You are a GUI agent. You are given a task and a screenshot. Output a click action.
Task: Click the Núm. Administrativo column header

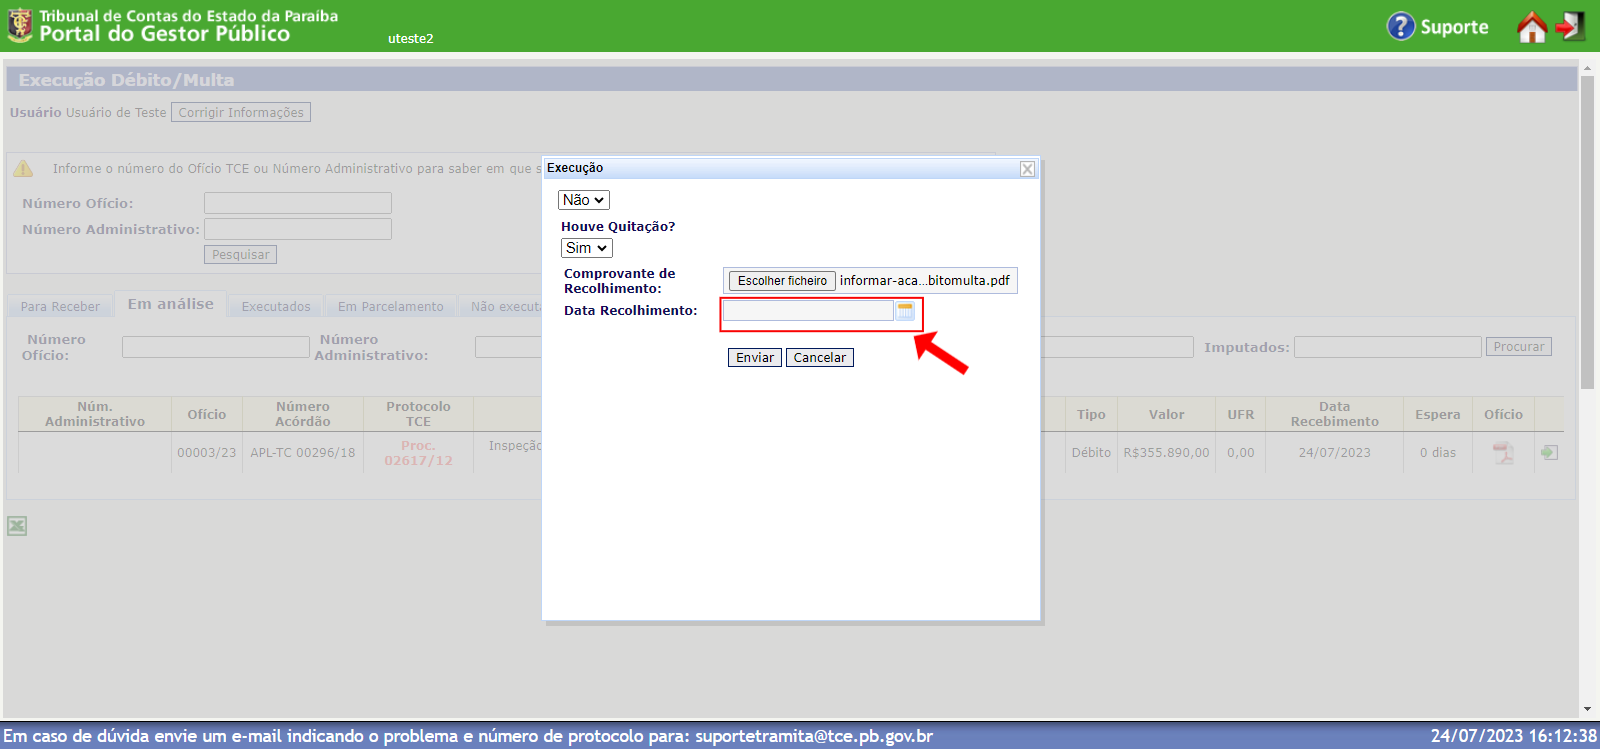(95, 414)
